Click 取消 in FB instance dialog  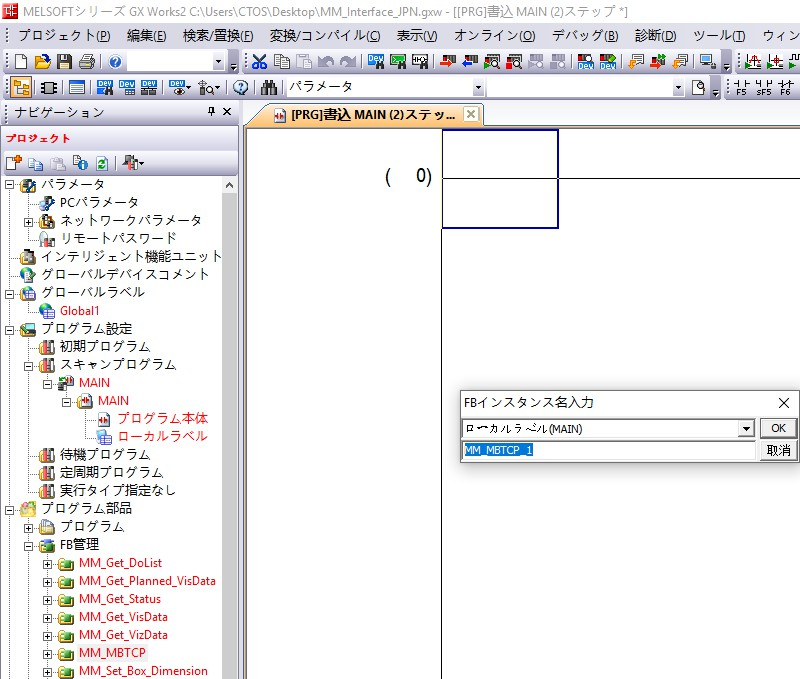[x=778, y=450]
